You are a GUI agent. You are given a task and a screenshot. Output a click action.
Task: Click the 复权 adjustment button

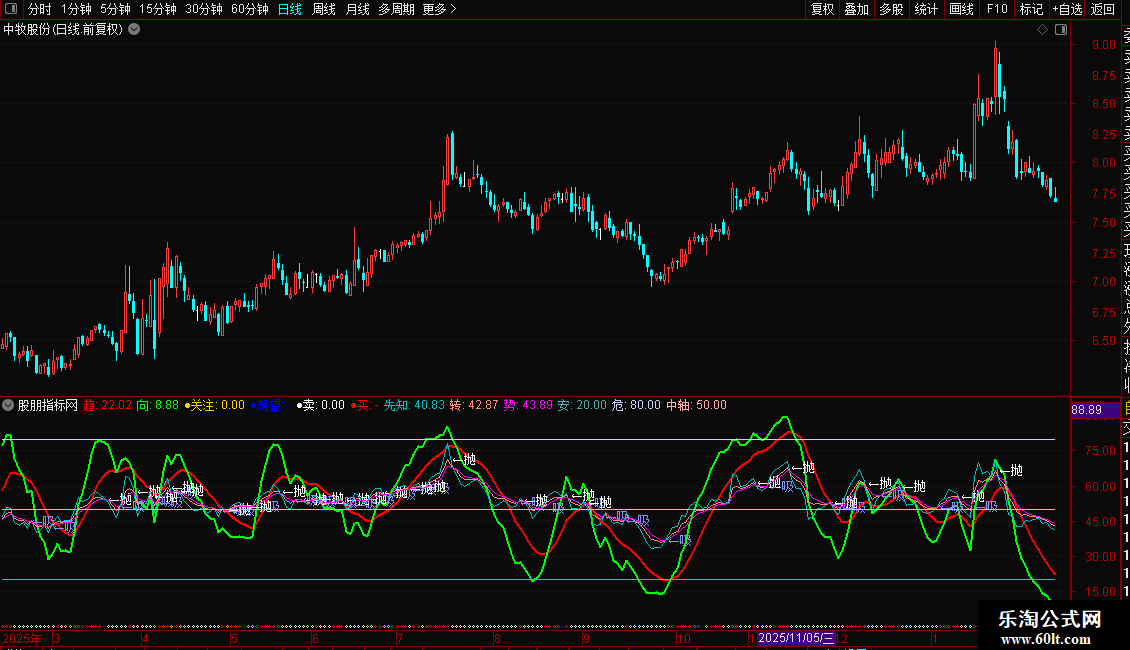click(822, 9)
